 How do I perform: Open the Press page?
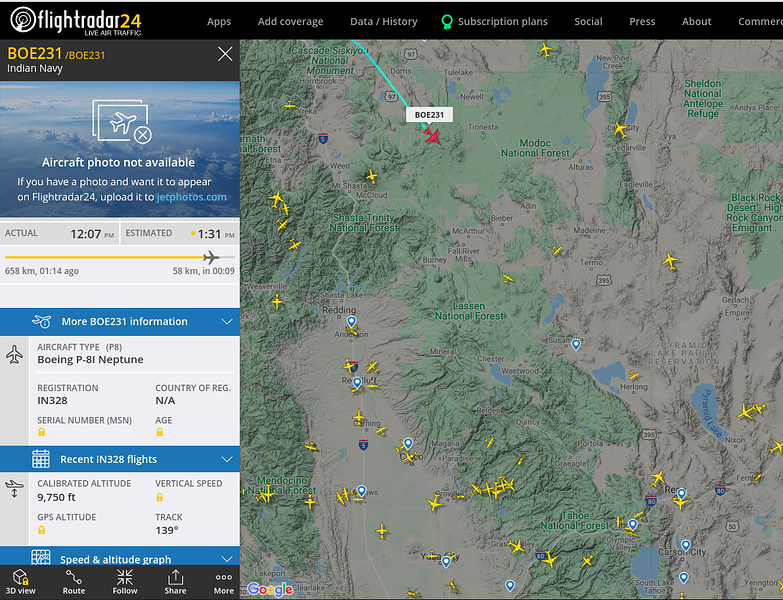click(x=642, y=21)
